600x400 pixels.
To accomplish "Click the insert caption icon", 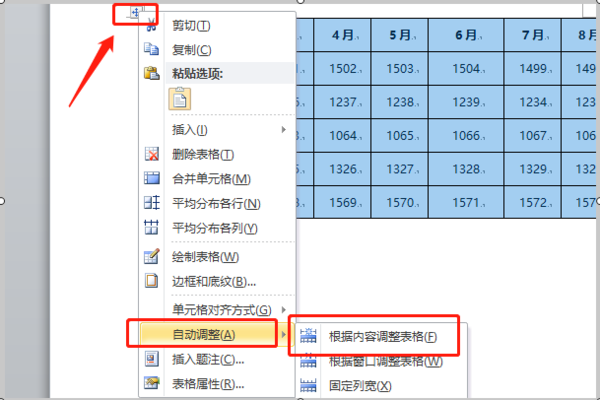I will click(x=152, y=359).
